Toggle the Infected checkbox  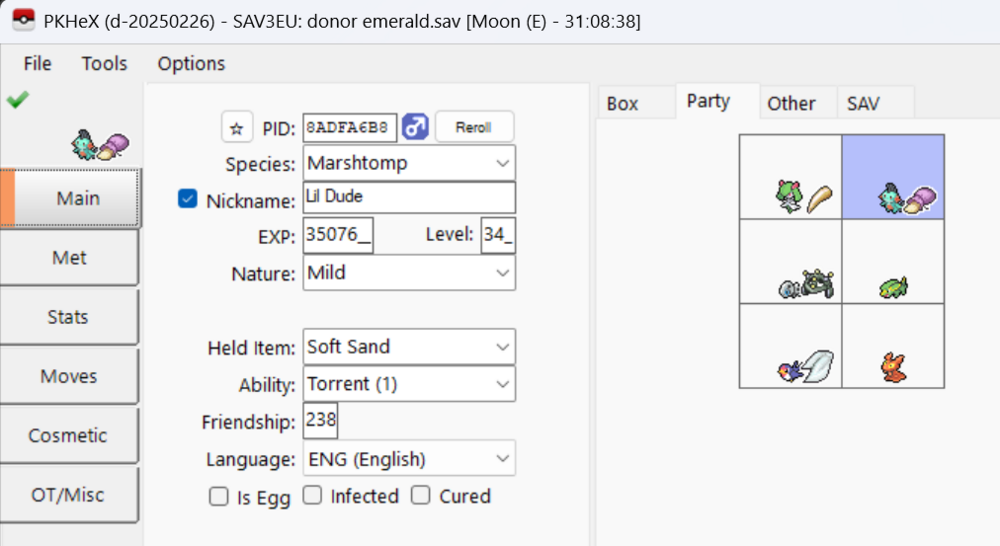pyautogui.click(x=313, y=495)
